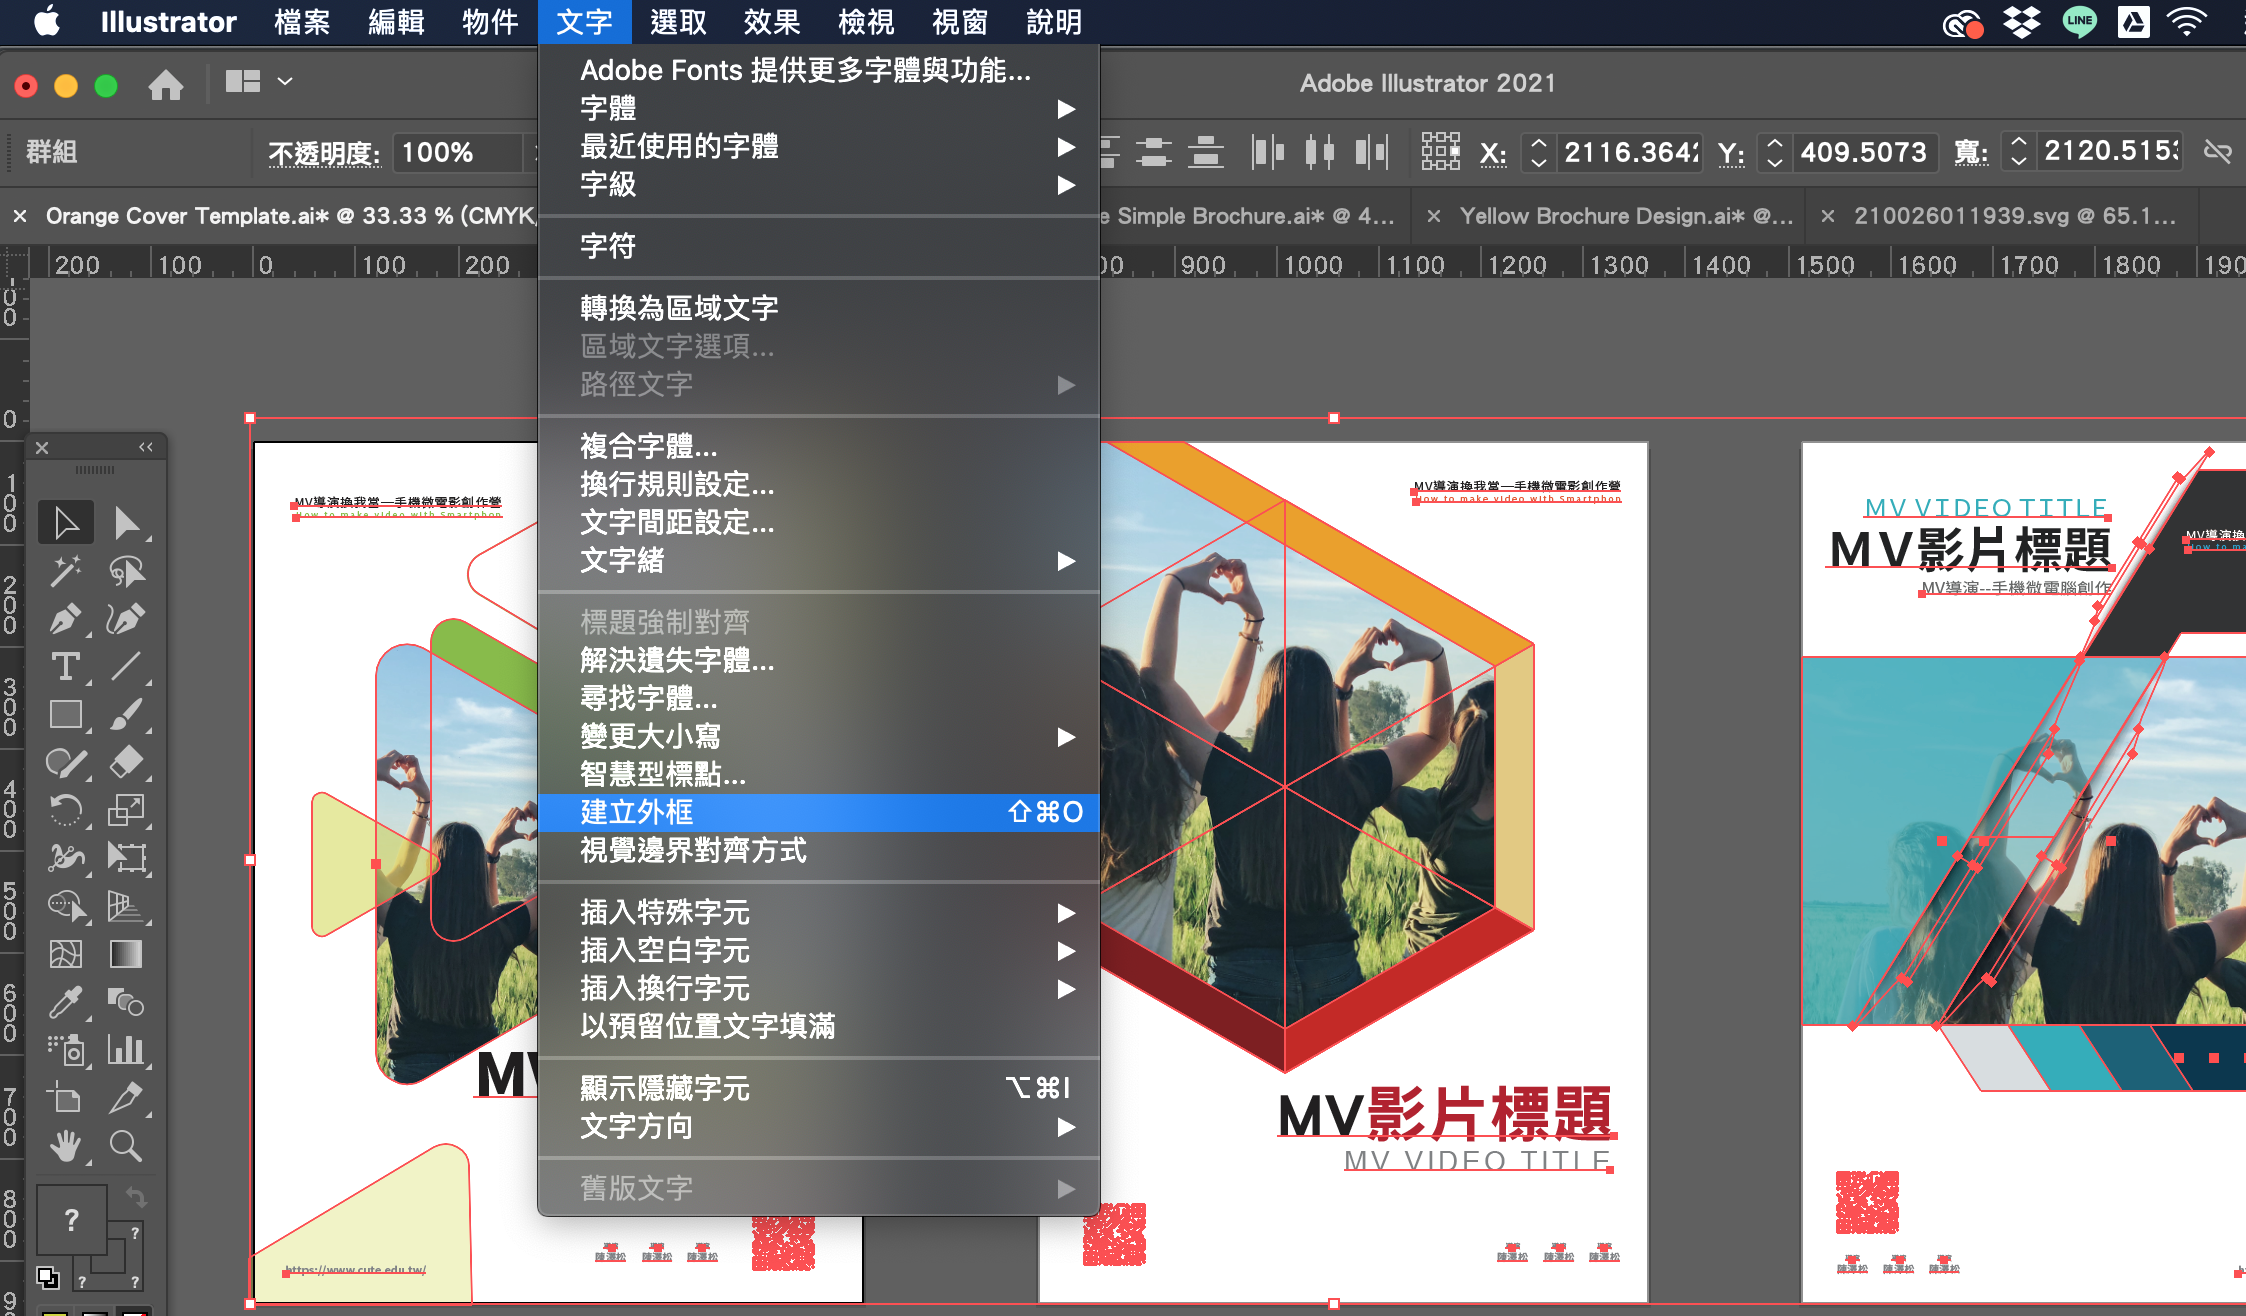
Task: Select the Pen tool
Action: (66, 619)
